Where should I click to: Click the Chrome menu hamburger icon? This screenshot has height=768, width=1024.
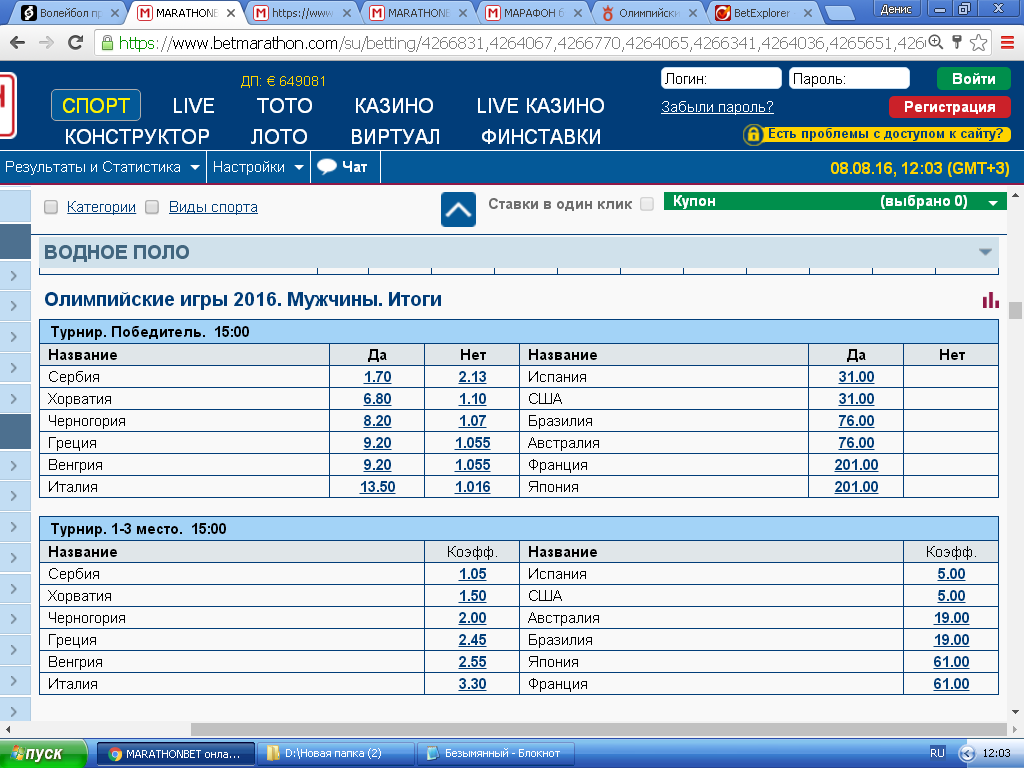point(1006,43)
